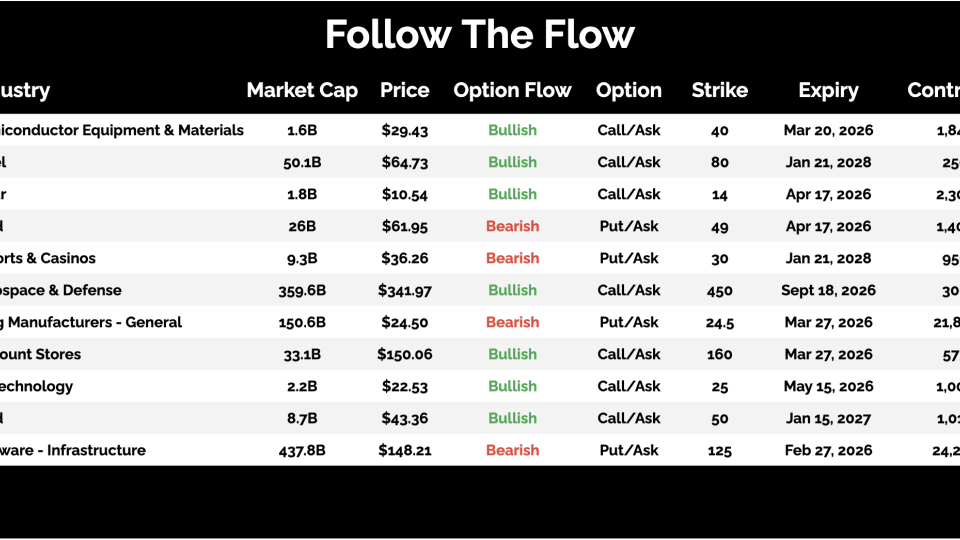Click the 150.6B market cap value
This screenshot has width=960, height=540.
pyautogui.click(x=302, y=322)
